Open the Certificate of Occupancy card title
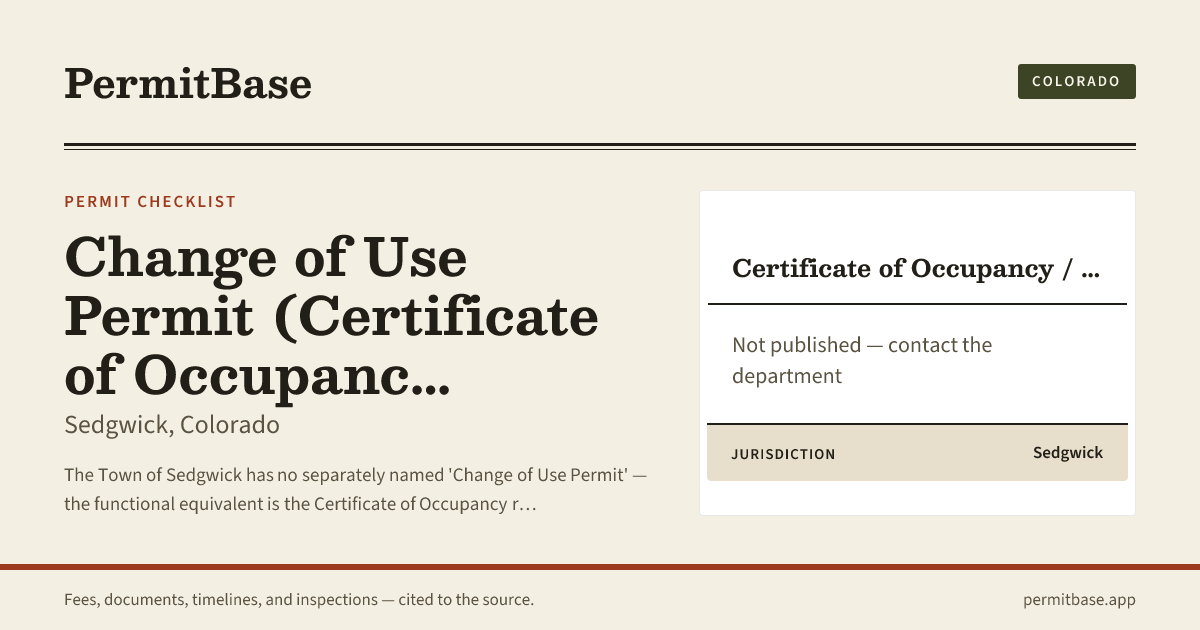Screen dimensions: 1200x630 point(916,268)
